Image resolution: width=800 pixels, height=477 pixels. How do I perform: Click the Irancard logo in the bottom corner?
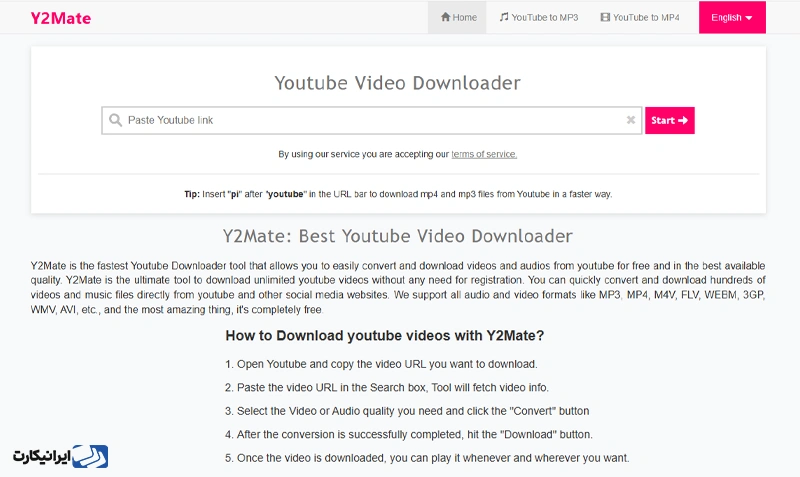[x=60, y=456]
